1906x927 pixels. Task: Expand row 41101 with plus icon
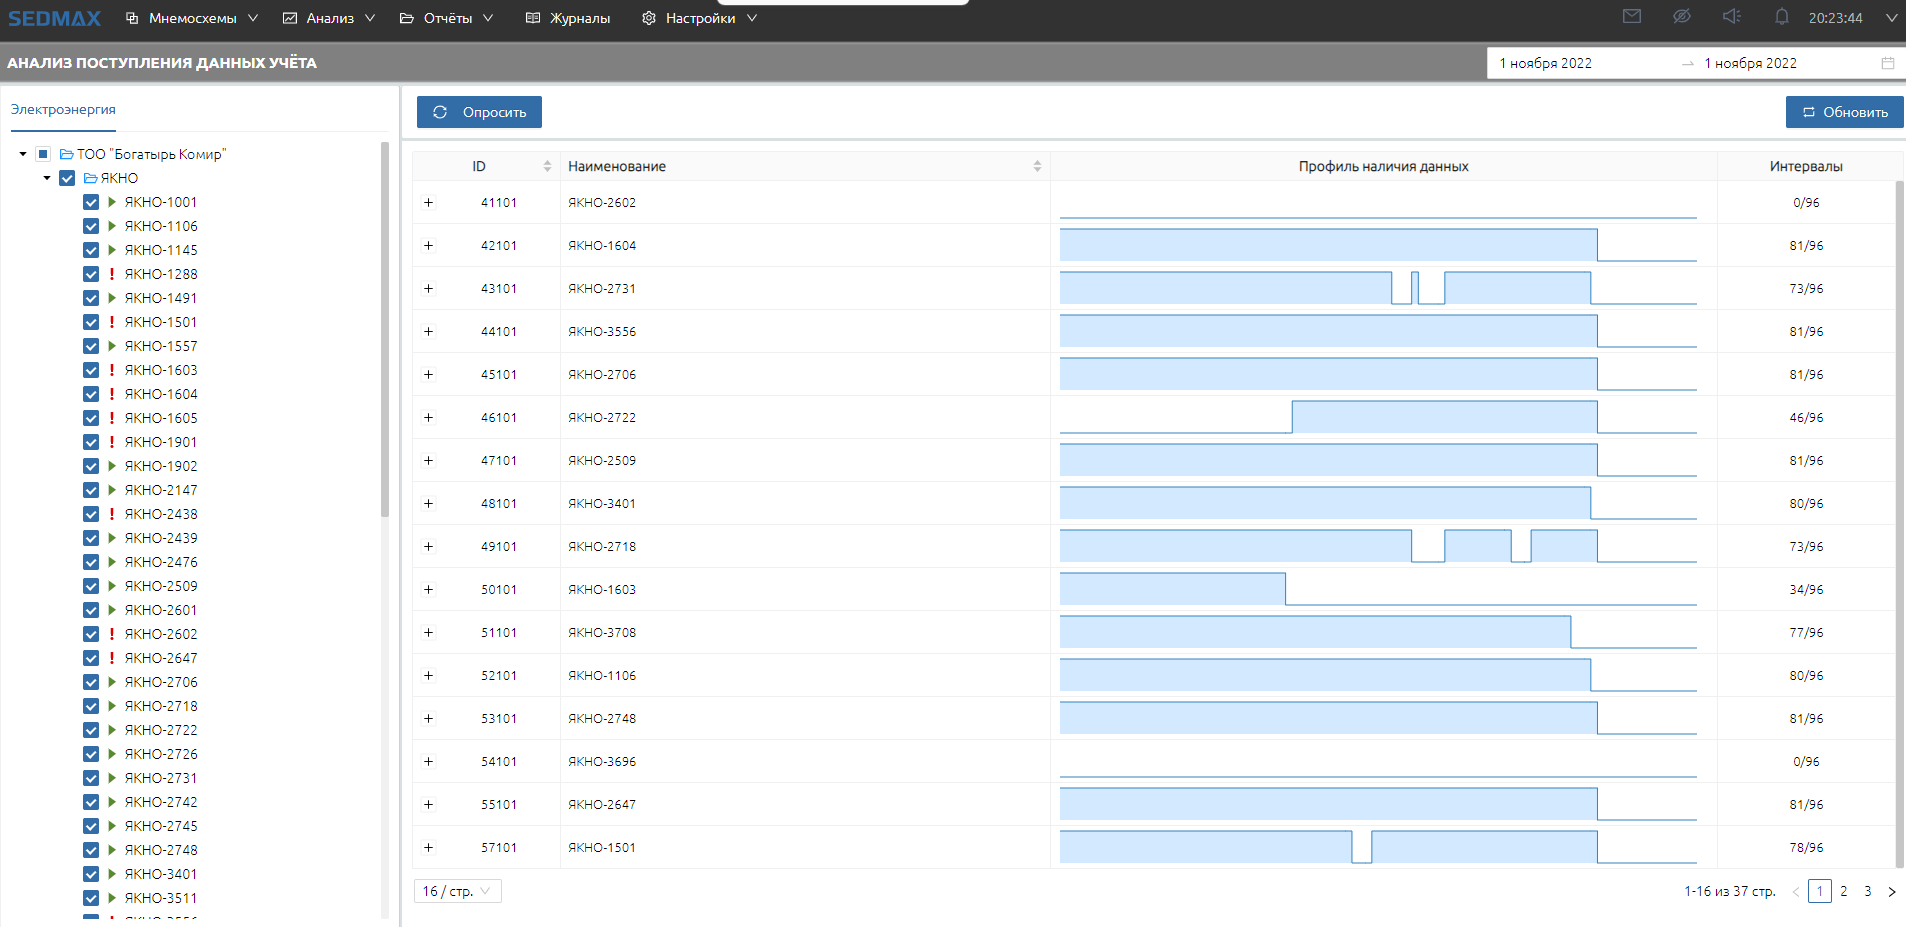pos(429,203)
